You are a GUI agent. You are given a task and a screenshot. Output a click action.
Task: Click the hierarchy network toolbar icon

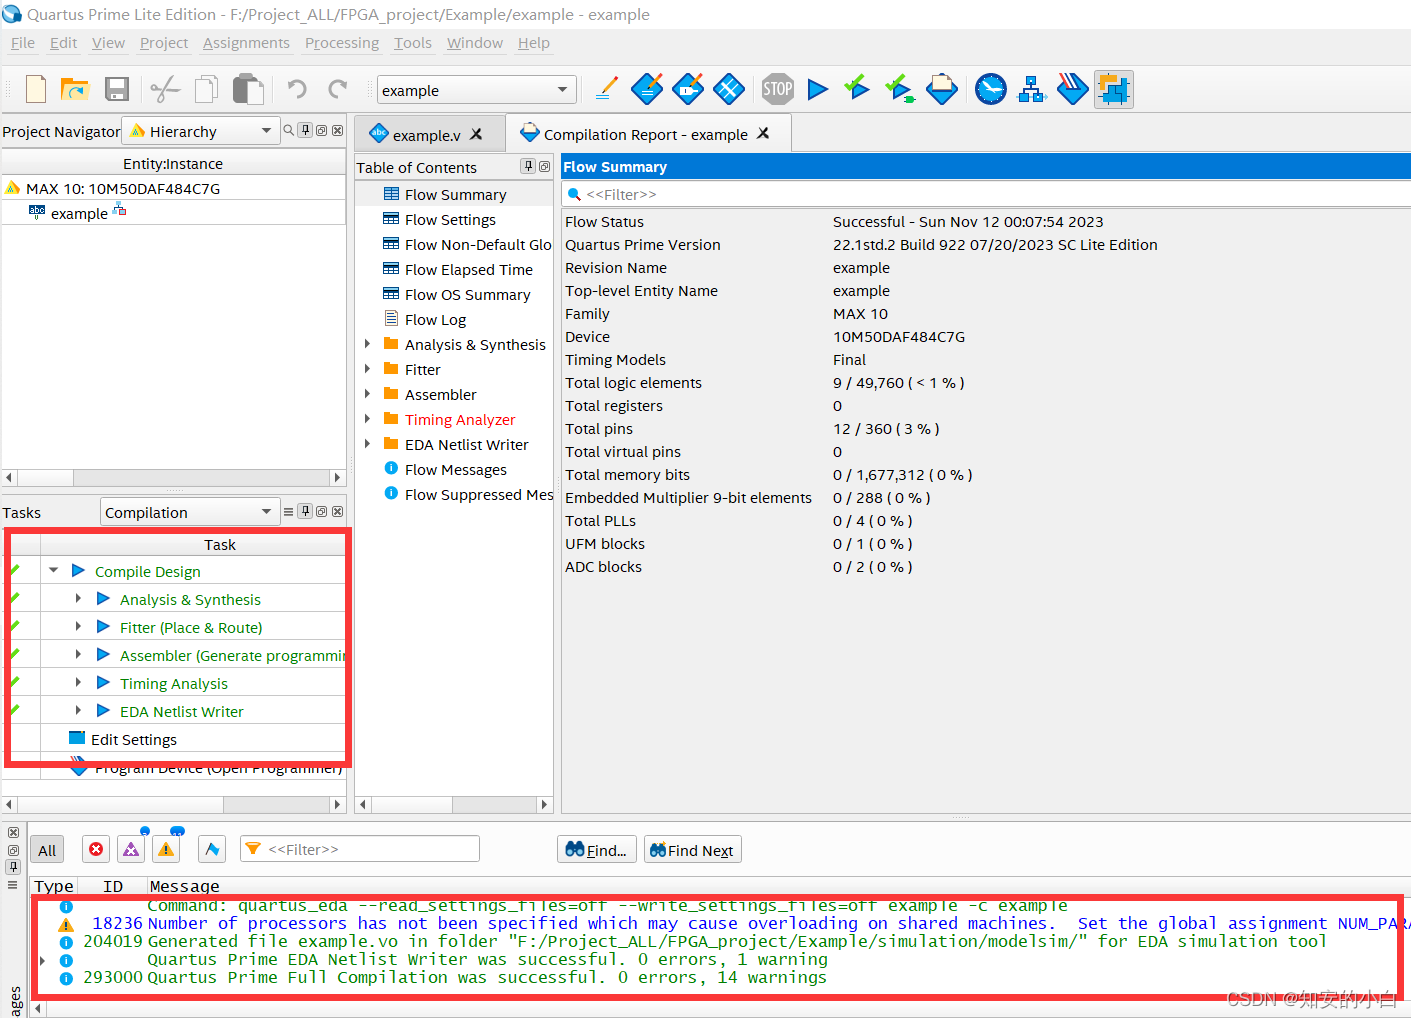pos(1031,89)
